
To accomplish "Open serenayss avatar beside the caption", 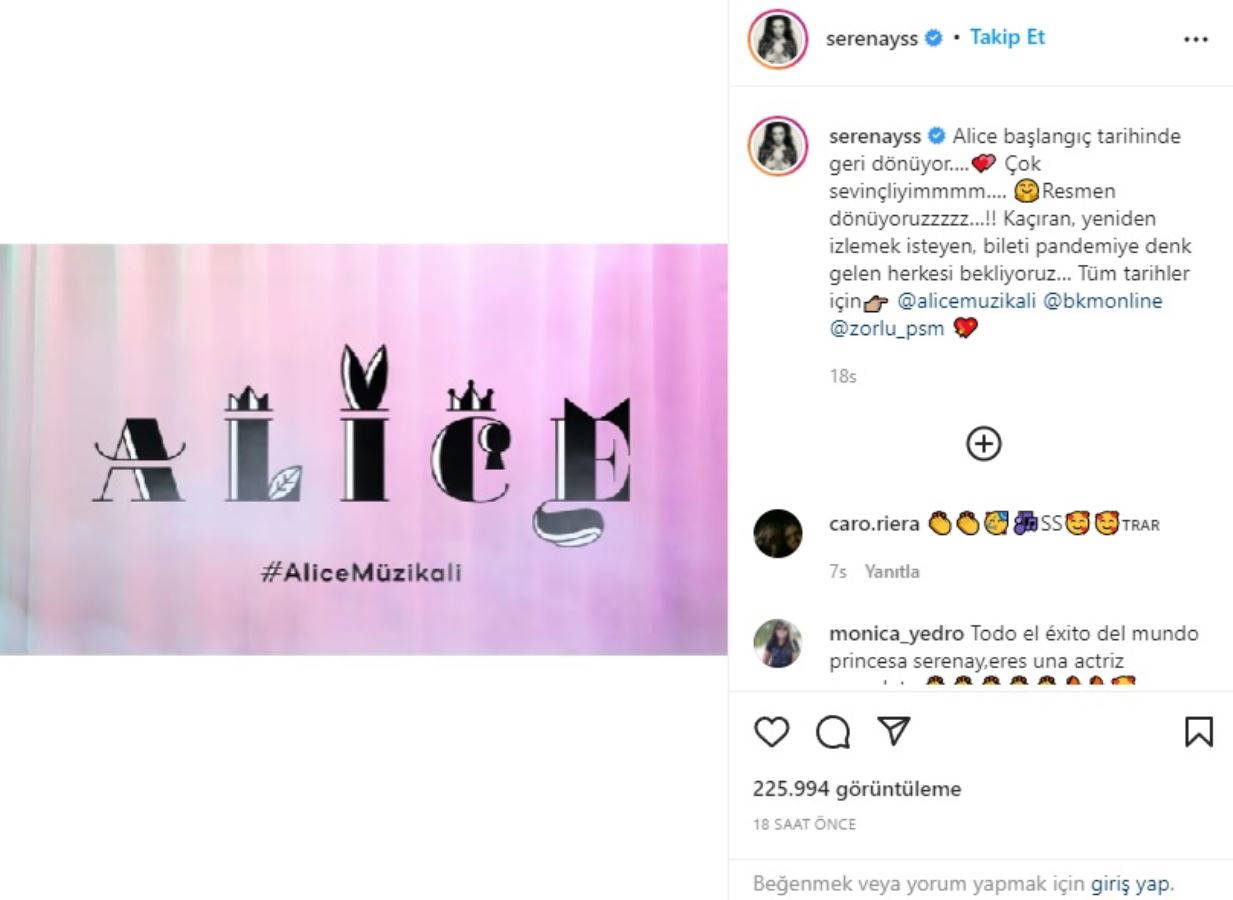I will tap(777, 146).
